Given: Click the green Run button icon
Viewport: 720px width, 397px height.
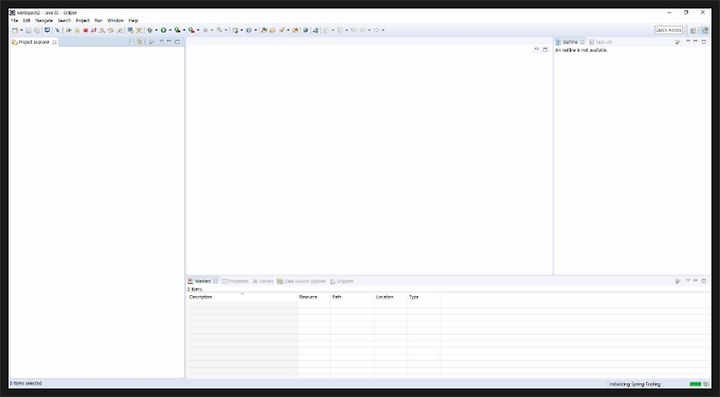Looking at the screenshot, I should (163, 30).
